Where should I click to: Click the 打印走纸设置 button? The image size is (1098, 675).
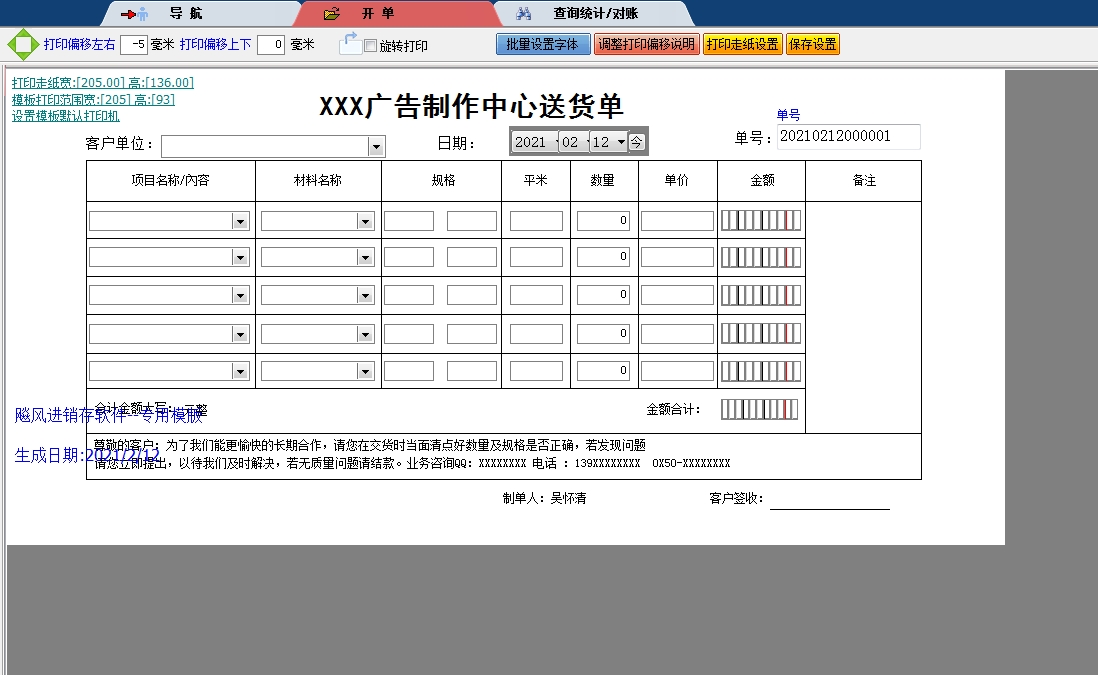click(x=742, y=44)
